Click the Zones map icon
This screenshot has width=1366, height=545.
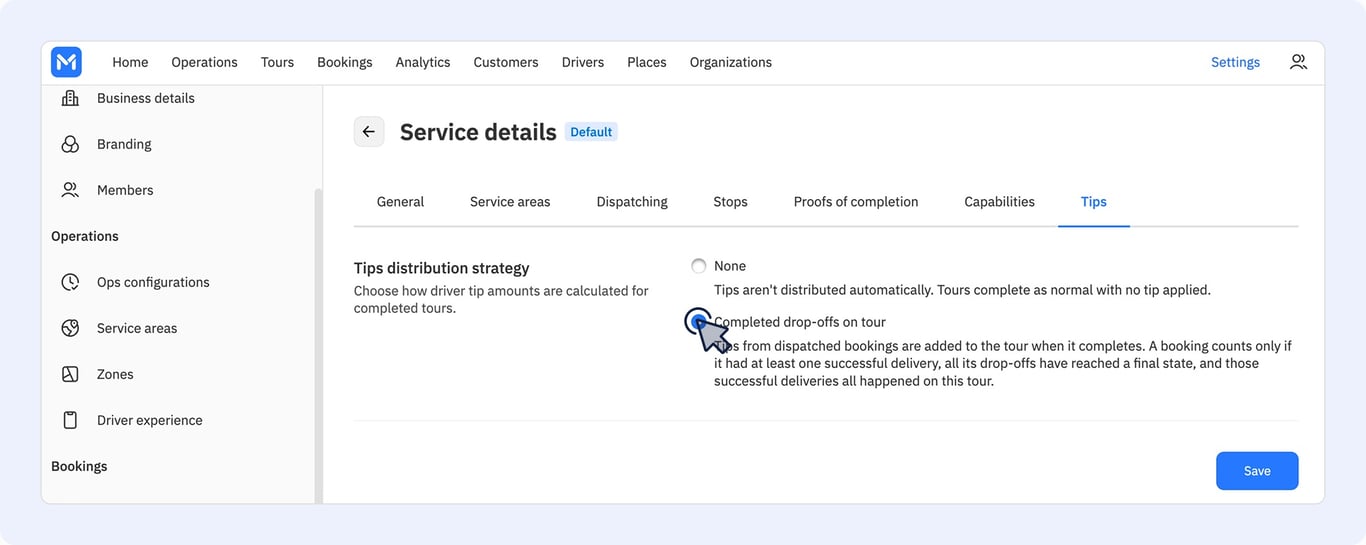pos(70,374)
